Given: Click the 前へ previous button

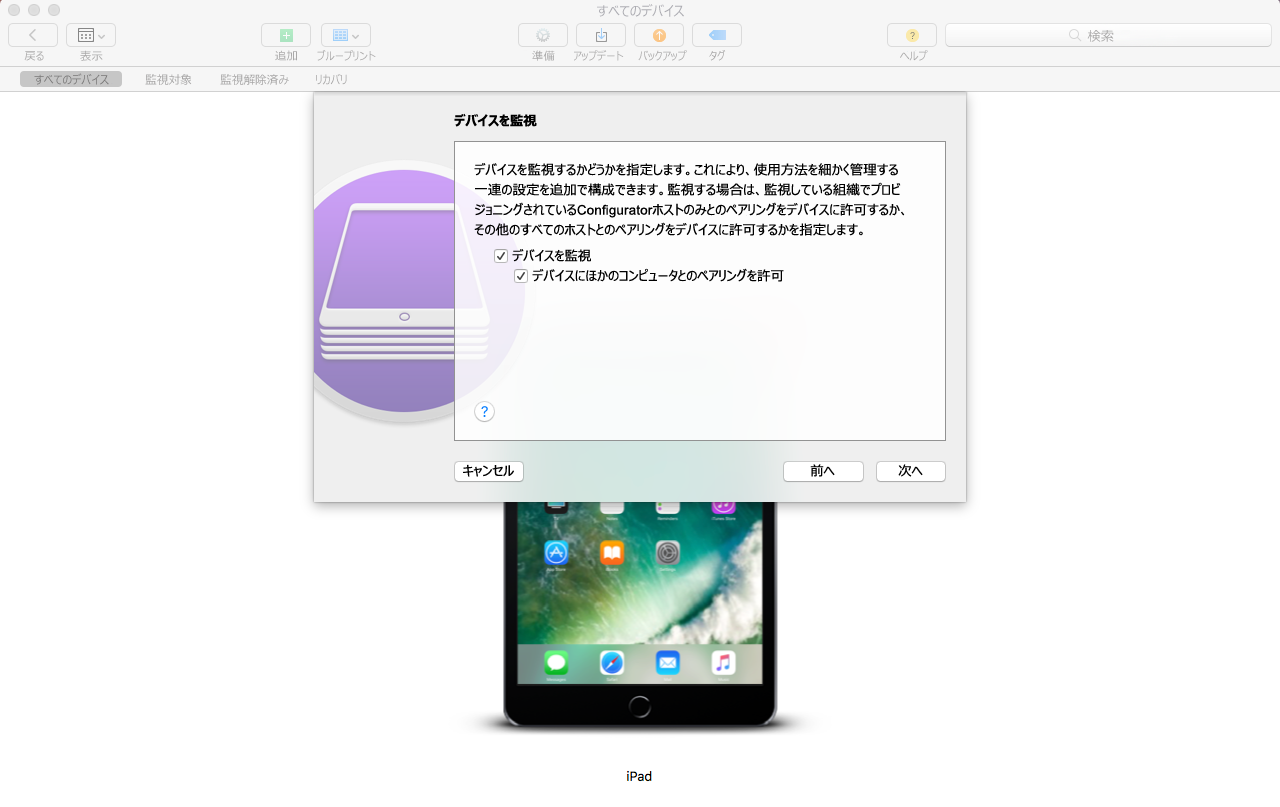Looking at the screenshot, I should click(x=823, y=471).
